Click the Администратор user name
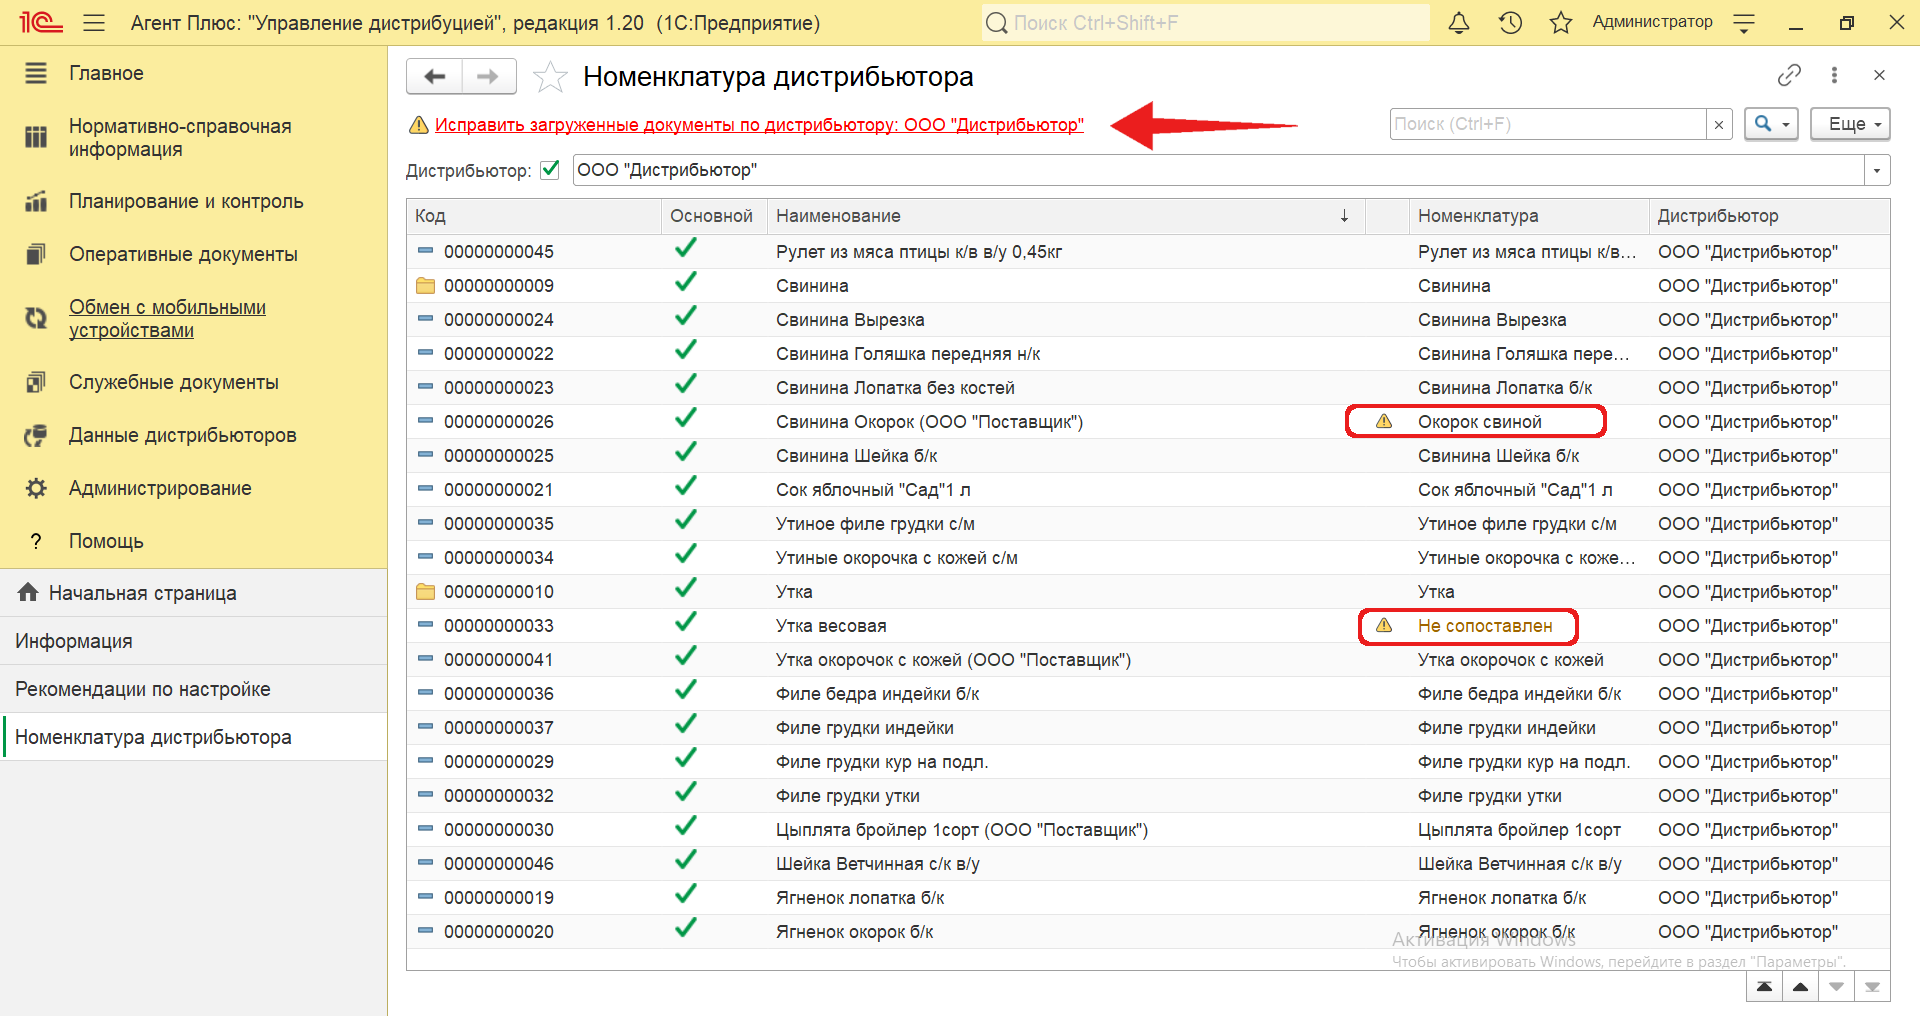This screenshot has height=1016, width=1920. [x=1652, y=22]
